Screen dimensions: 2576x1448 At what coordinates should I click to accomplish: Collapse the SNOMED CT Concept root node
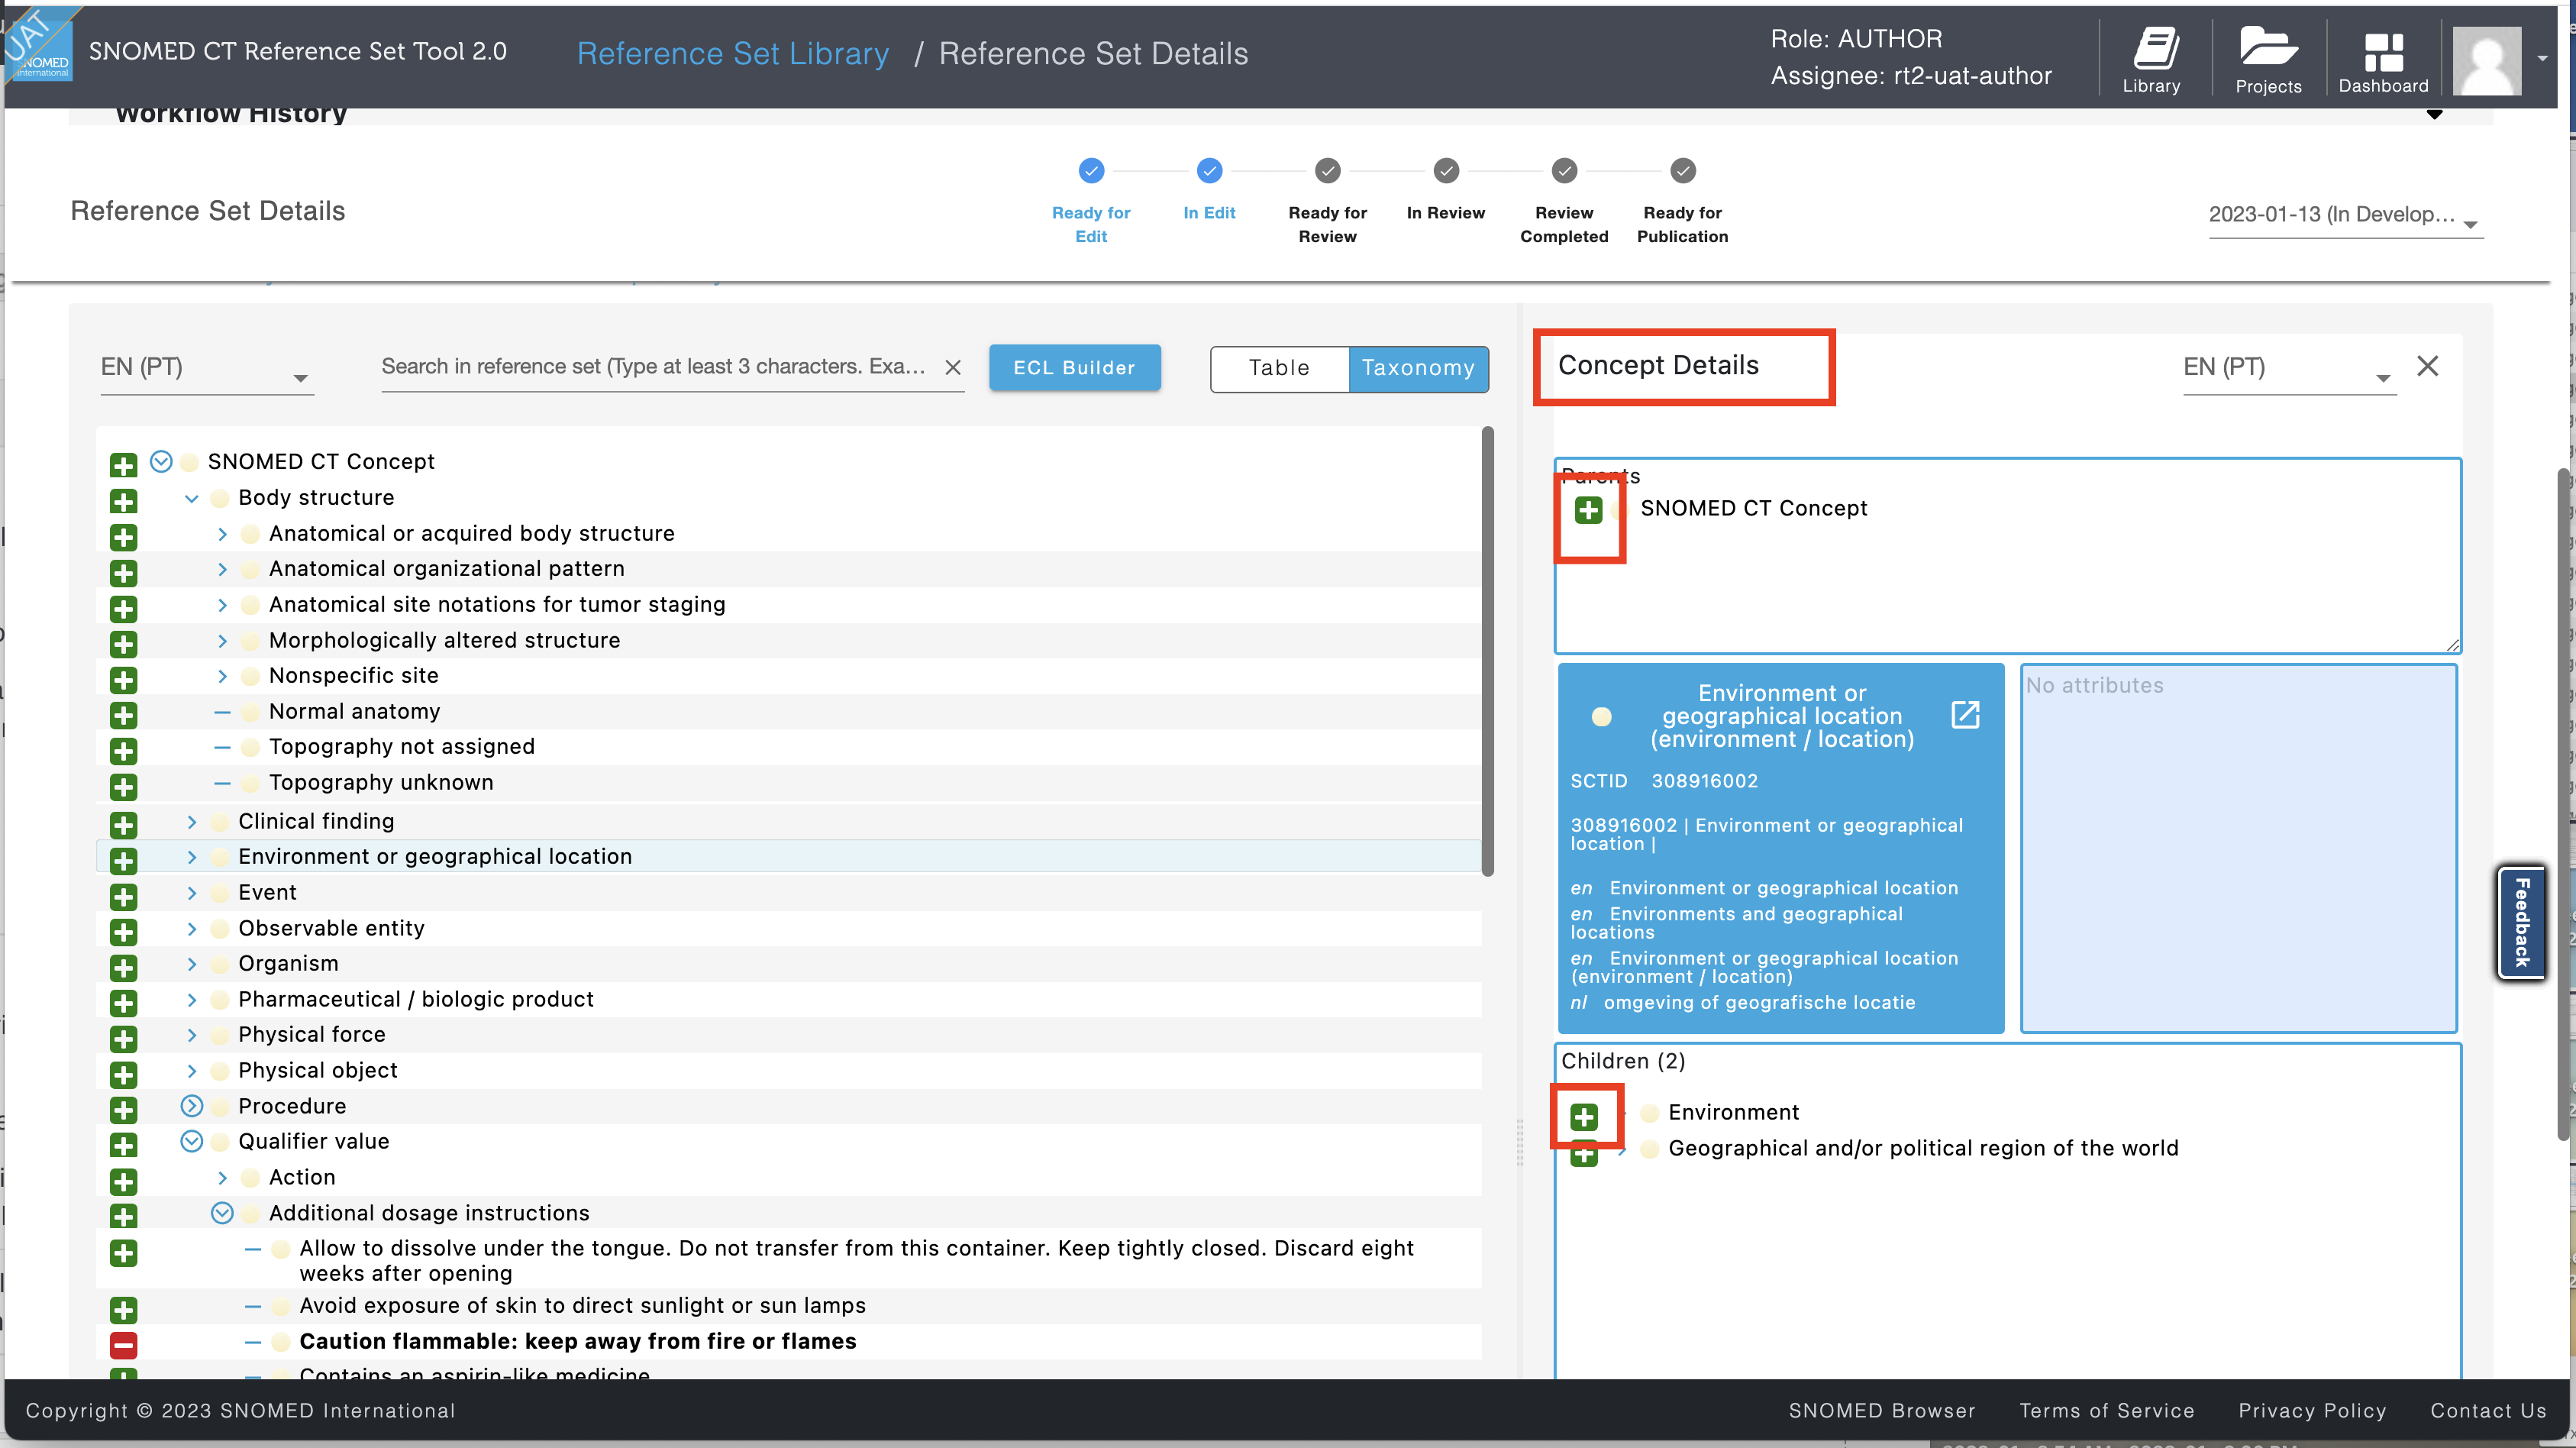tap(161, 461)
